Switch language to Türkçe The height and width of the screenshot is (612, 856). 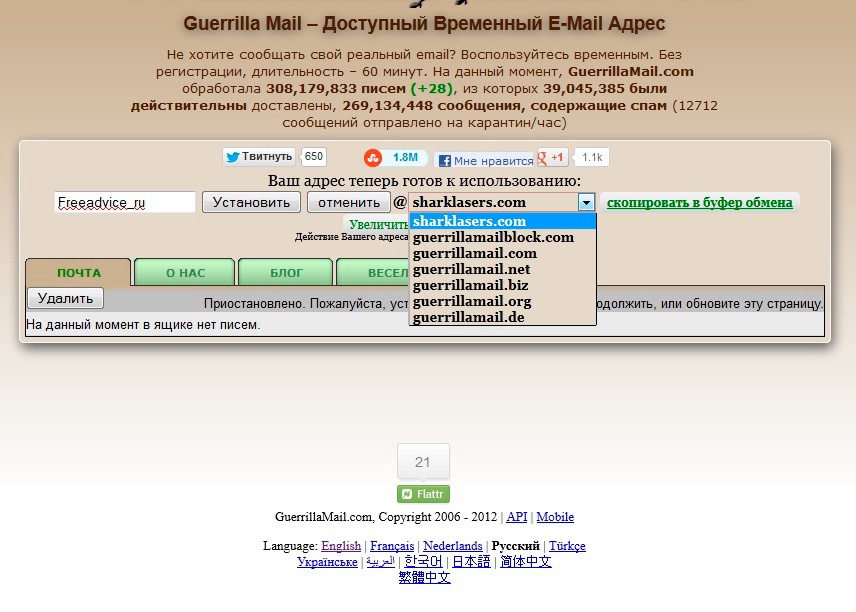tap(567, 545)
